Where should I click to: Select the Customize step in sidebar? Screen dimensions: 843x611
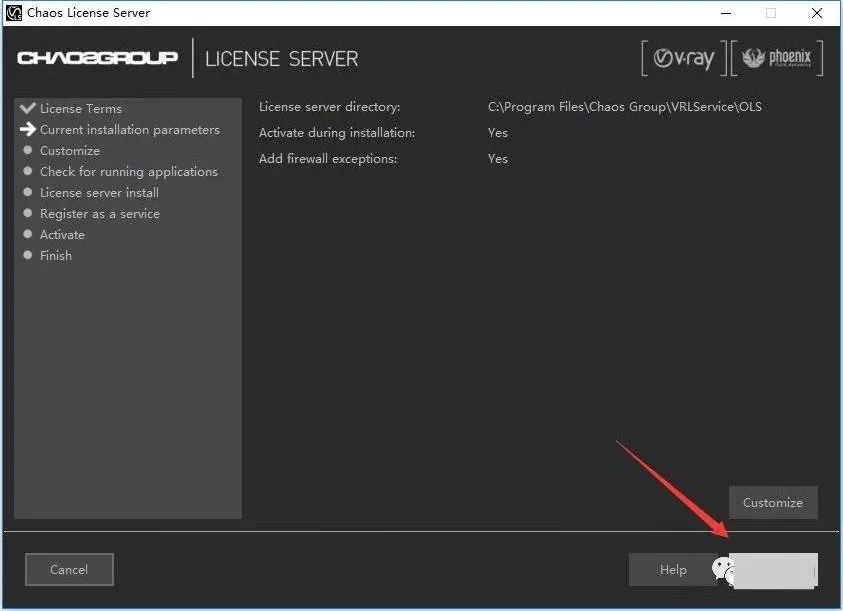pyautogui.click(x=70, y=151)
